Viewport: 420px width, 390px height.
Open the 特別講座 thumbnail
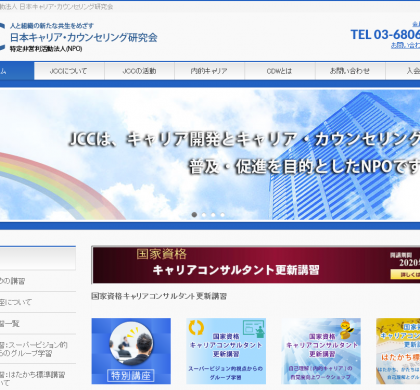131,351
